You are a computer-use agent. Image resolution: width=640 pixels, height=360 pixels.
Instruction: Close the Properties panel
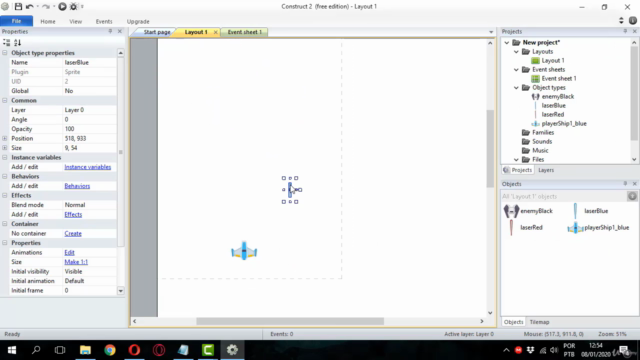tap(120, 31)
